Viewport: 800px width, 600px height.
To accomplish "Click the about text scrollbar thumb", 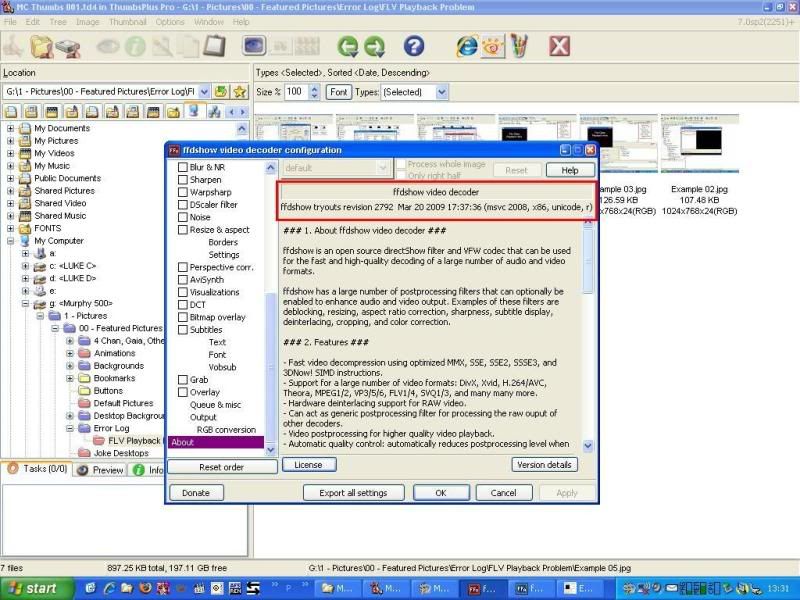I will tap(588, 261).
